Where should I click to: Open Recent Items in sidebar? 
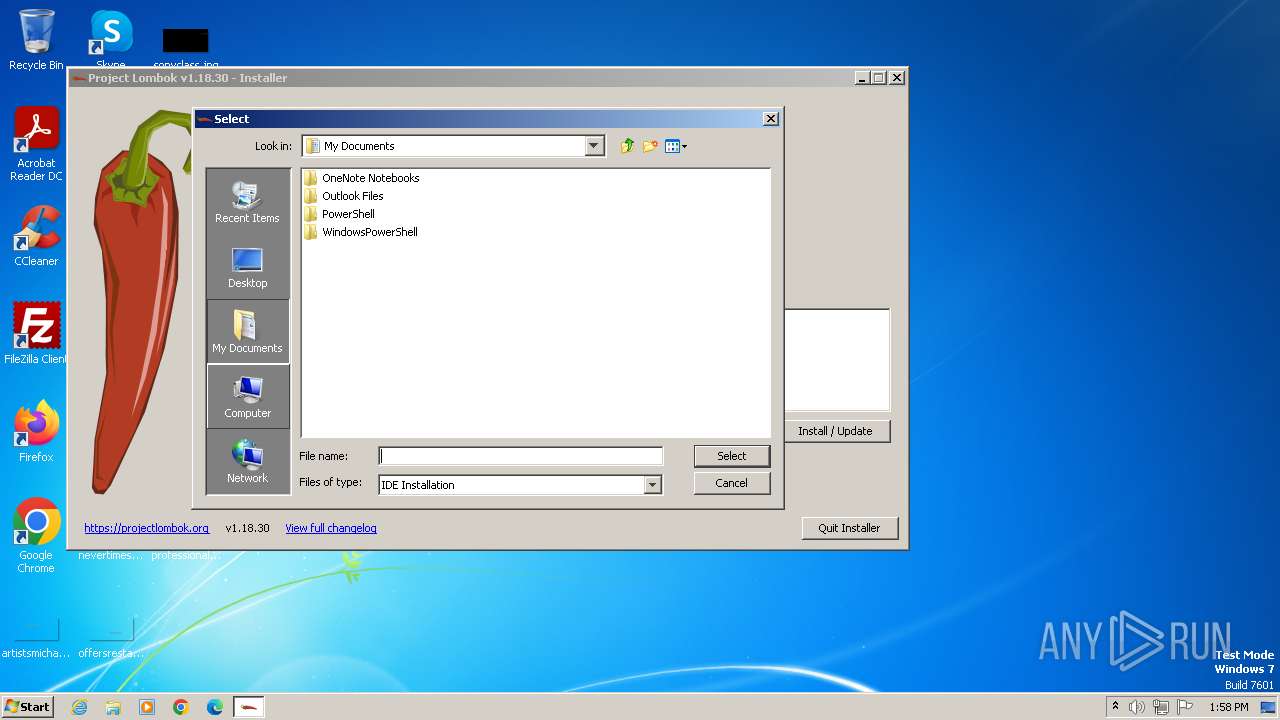click(x=247, y=202)
